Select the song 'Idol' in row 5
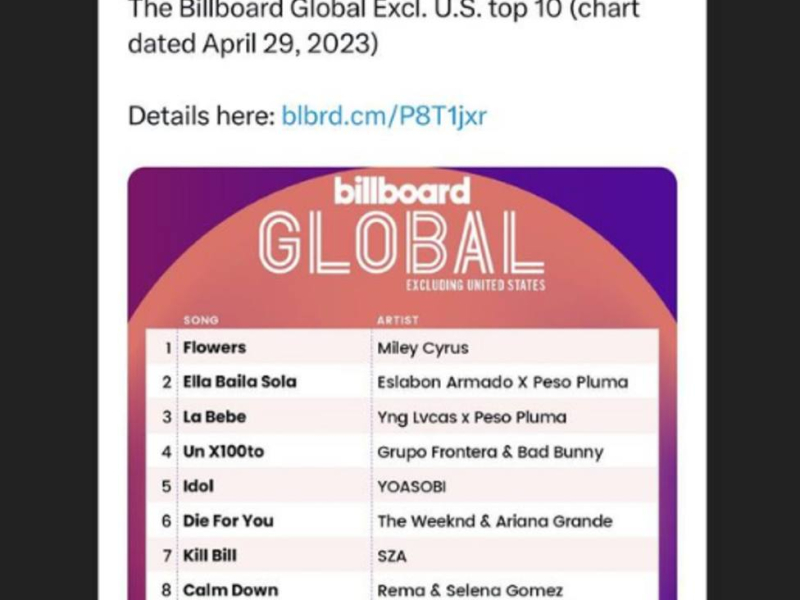Screen dimensions: 800x600 tap(198, 486)
